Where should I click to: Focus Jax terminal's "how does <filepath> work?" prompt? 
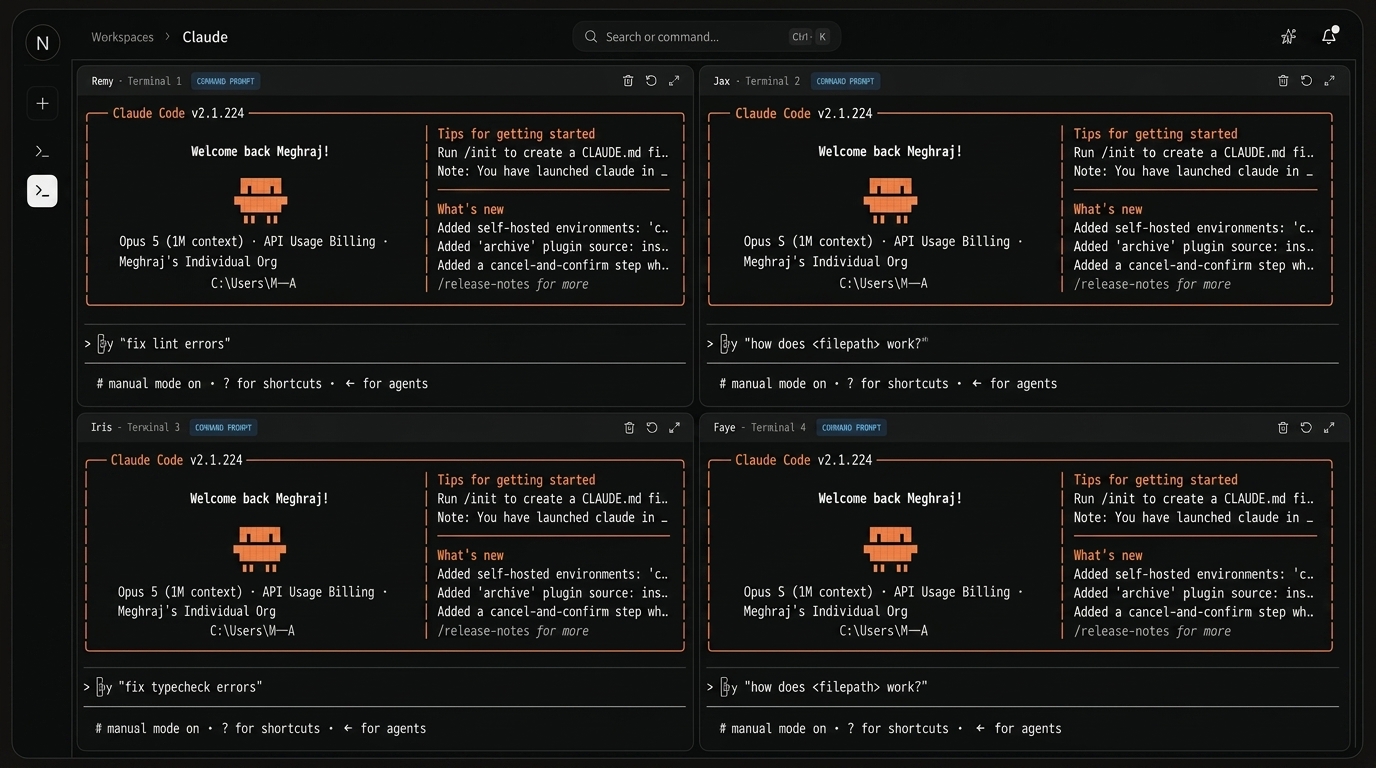1022,344
